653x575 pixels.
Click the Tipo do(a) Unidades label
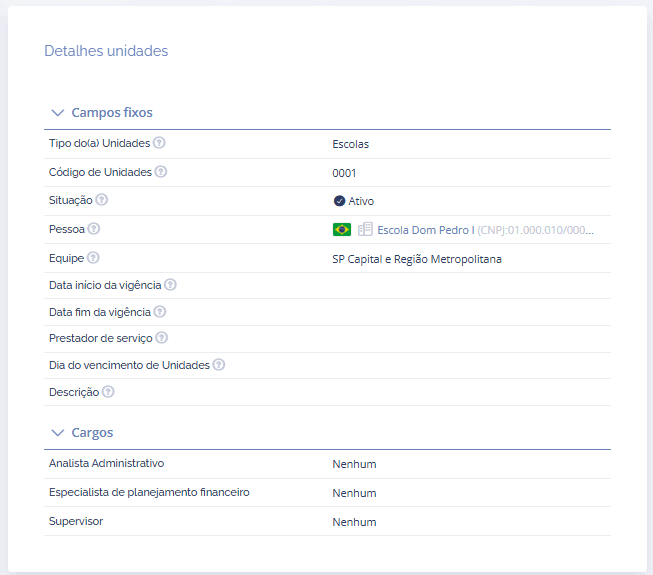coord(100,143)
